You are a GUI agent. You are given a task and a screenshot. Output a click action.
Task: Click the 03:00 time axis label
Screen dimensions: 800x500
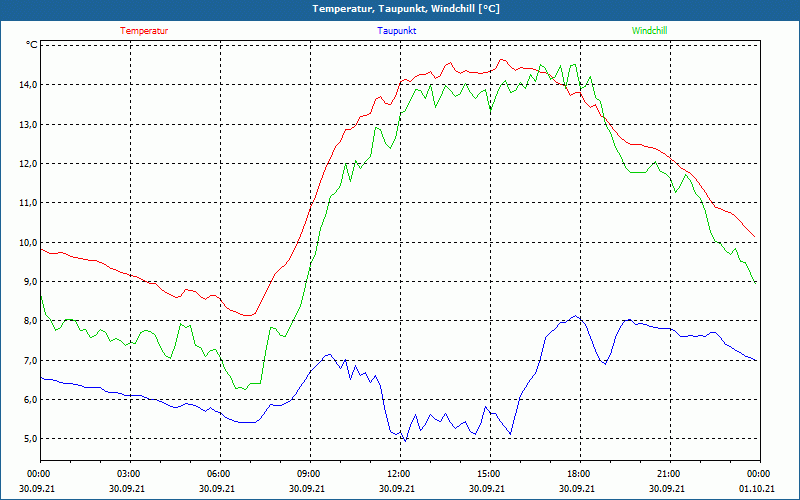point(128,474)
